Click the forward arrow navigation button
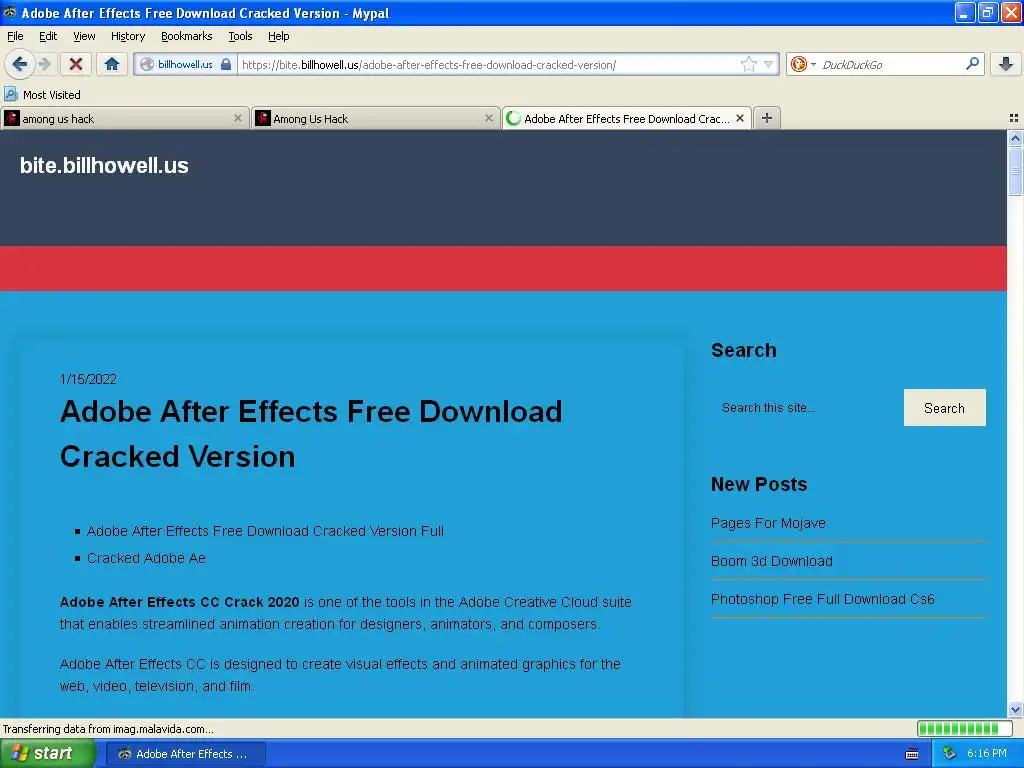 (x=45, y=64)
